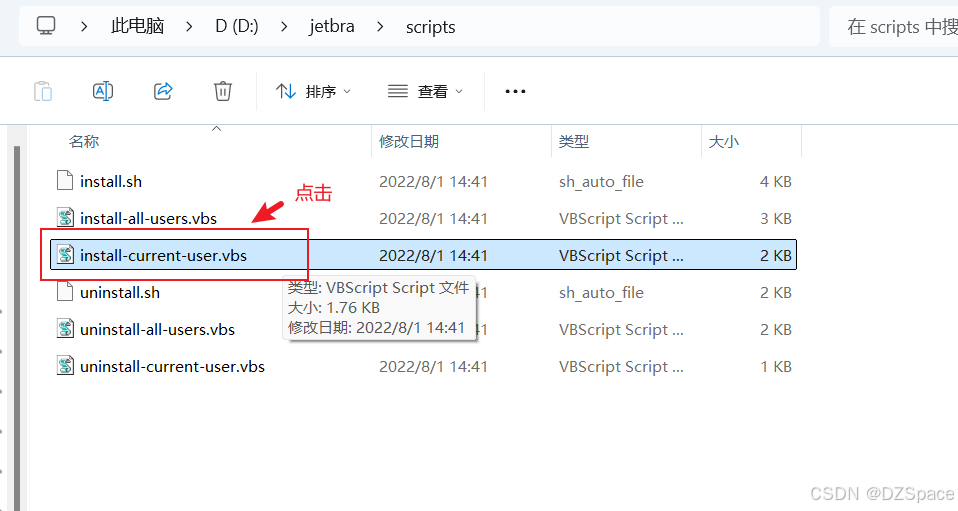Go to the jetbra folder breadcrumb
Image resolution: width=958 pixels, height=511 pixels.
click(x=332, y=27)
